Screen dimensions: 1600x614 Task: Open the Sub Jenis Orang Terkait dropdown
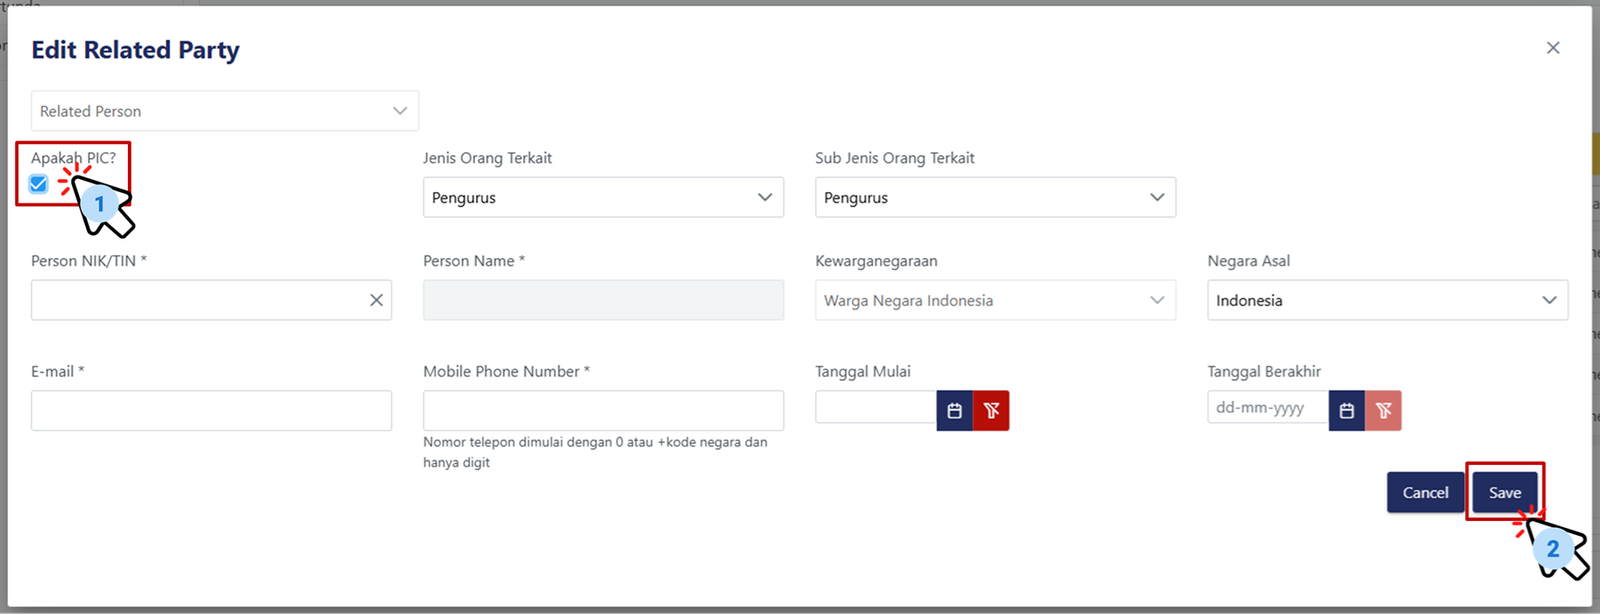(x=994, y=198)
